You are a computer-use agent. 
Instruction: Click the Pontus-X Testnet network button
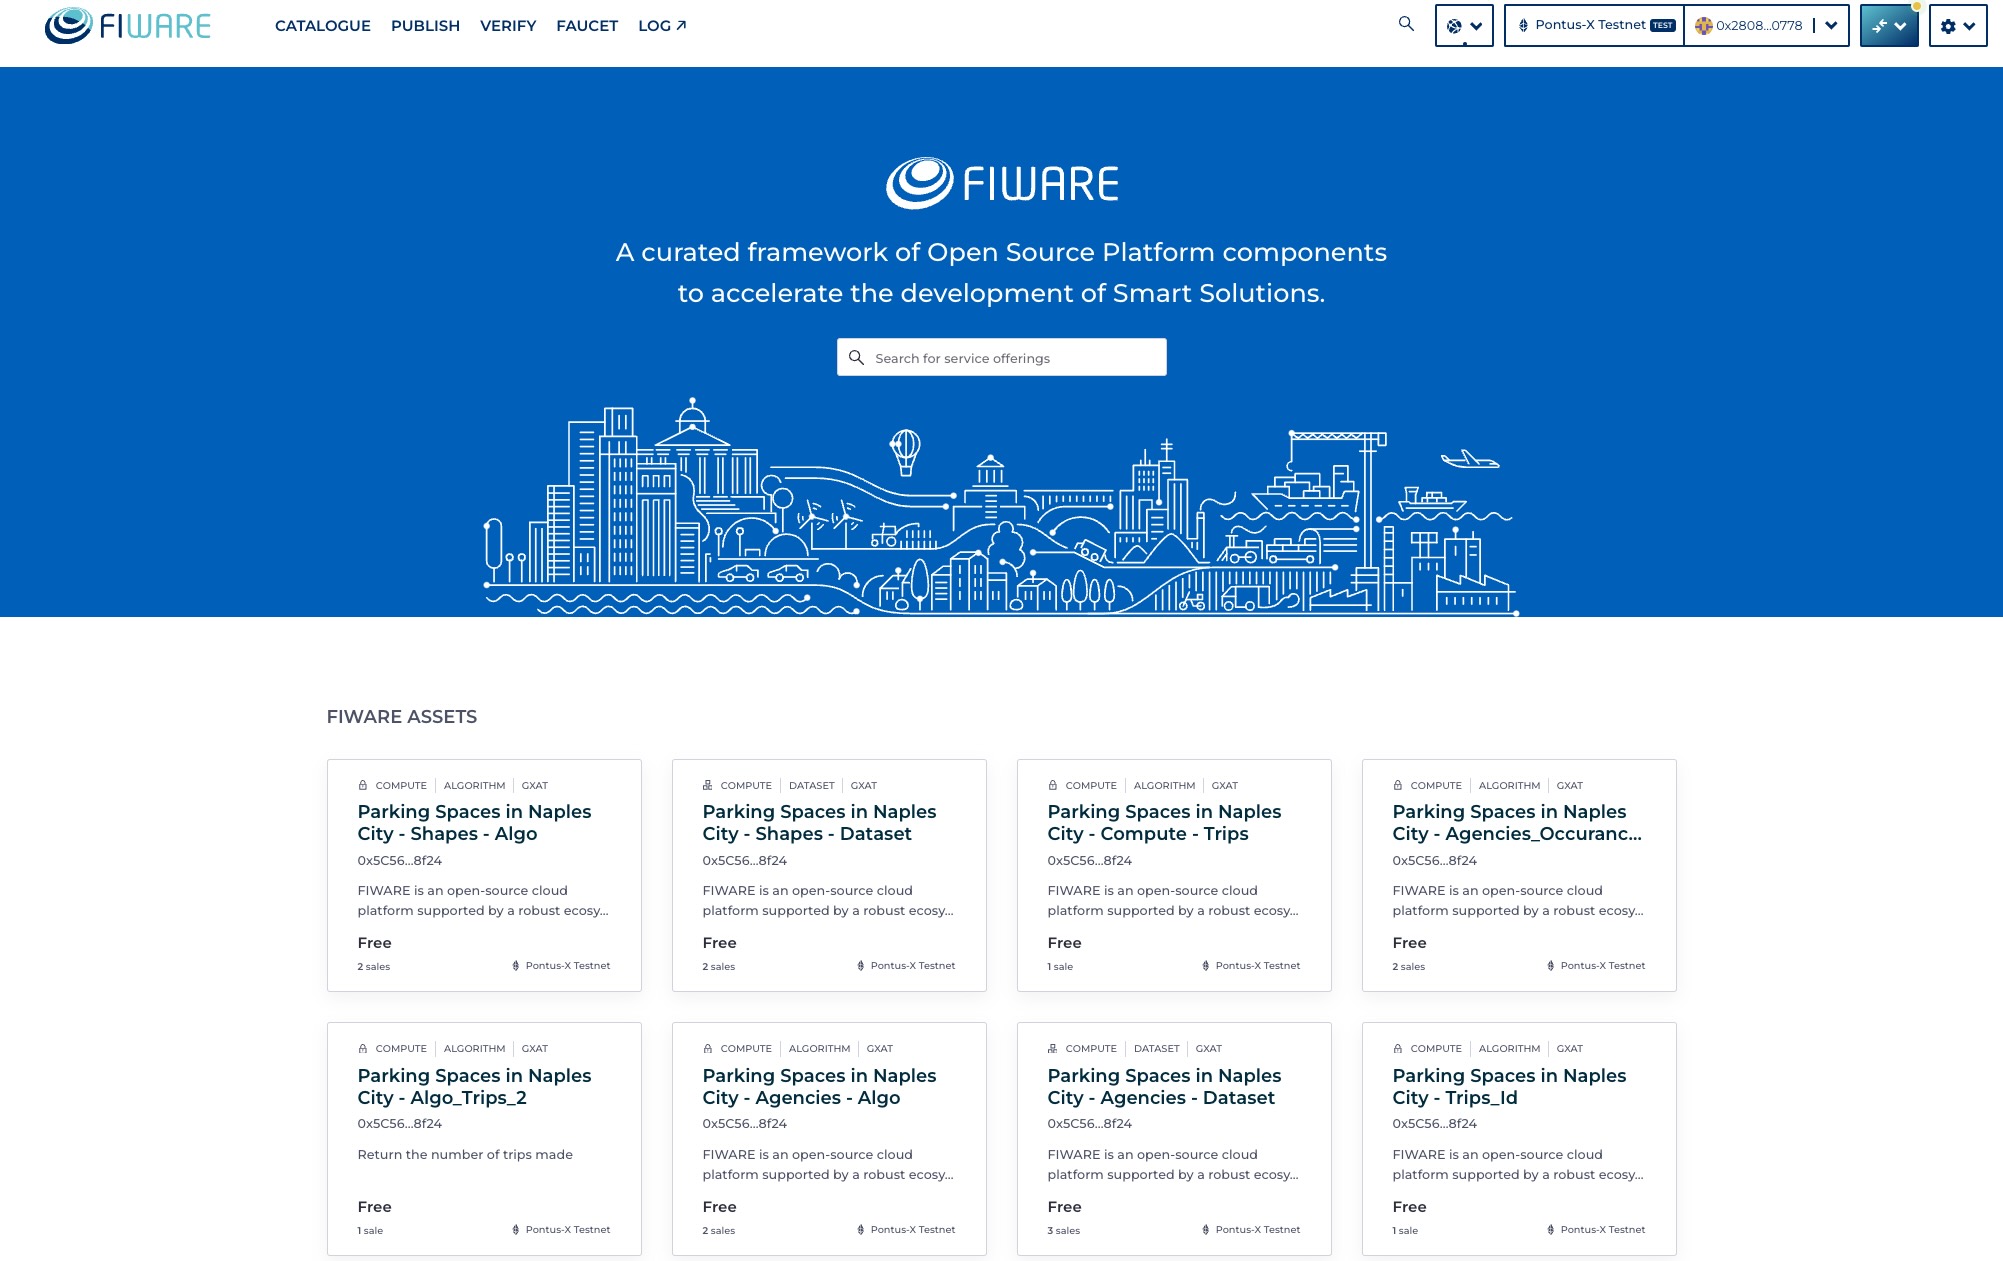1594,26
